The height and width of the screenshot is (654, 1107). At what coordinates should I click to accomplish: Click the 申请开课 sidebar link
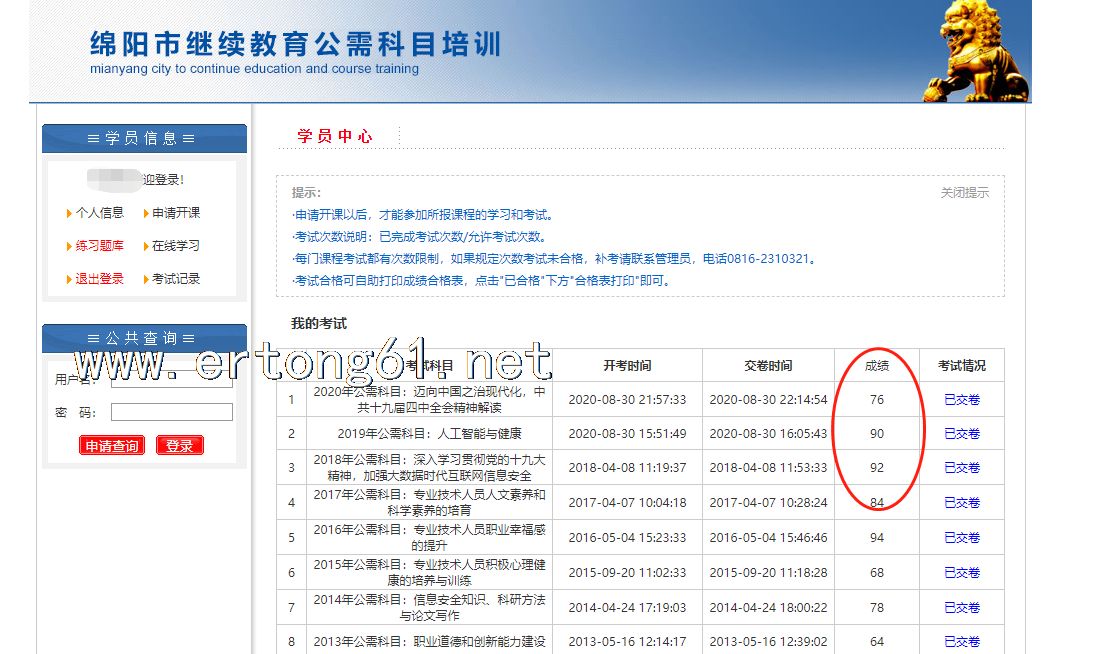point(176,213)
